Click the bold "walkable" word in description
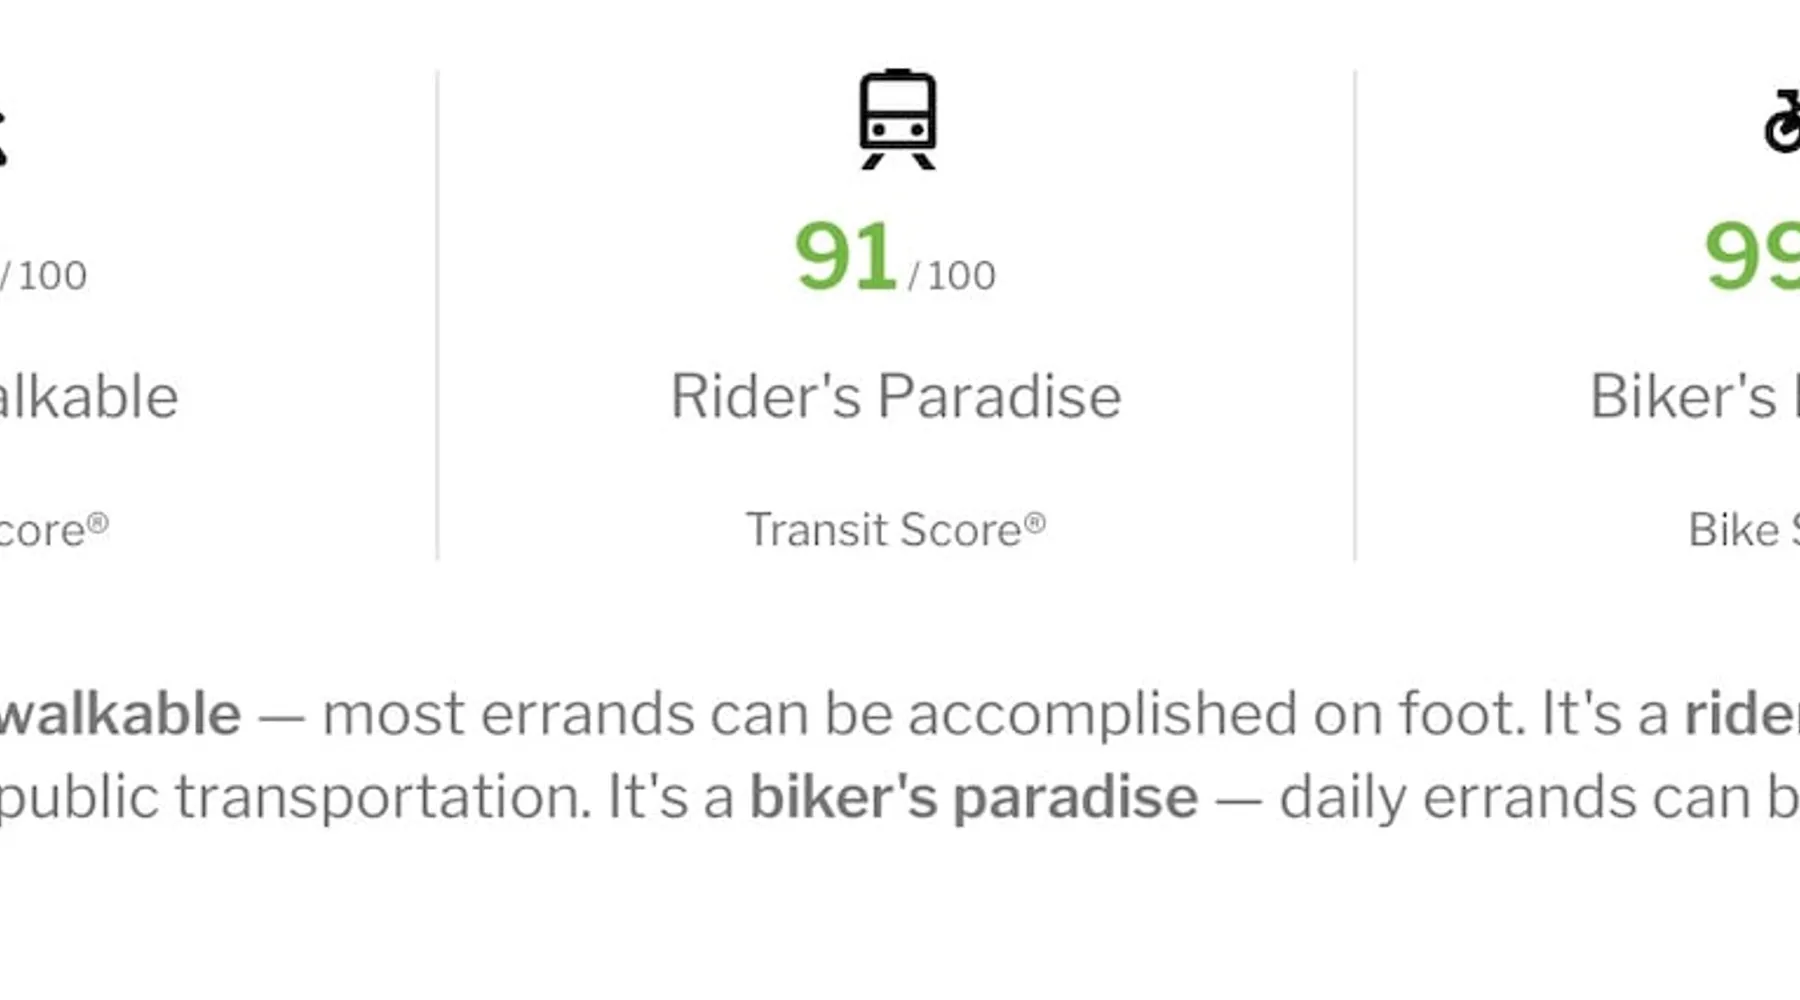Image resolution: width=1800 pixels, height=1000 pixels. (120, 714)
